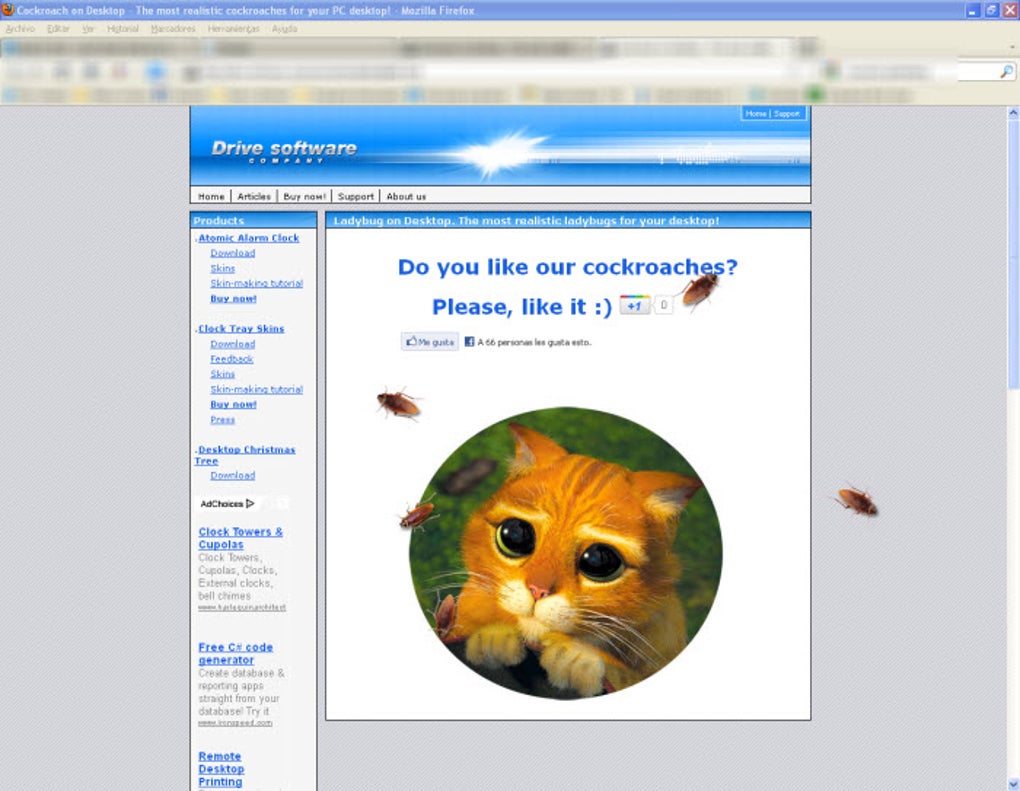This screenshot has height=791, width=1020.
Task: Click Download under Clock Tray Skins
Action: [232, 344]
